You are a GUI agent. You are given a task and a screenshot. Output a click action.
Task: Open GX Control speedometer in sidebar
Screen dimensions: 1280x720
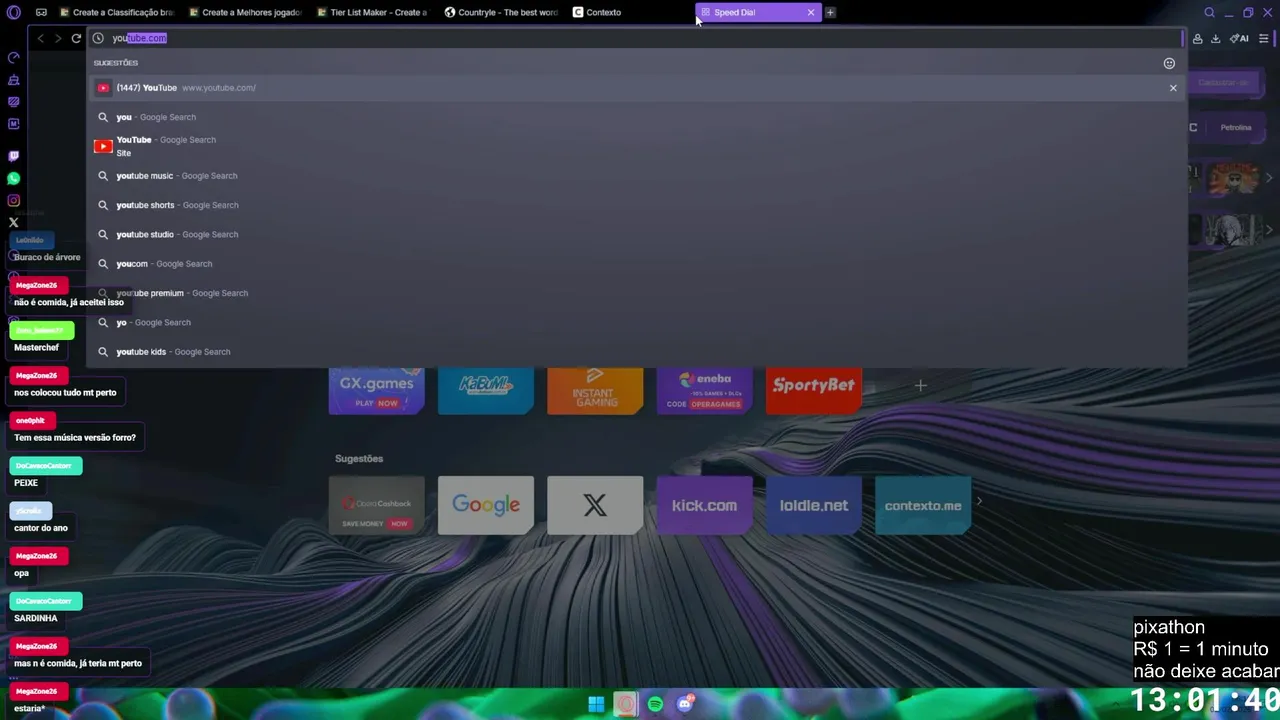pyautogui.click(x=14, y=58)
